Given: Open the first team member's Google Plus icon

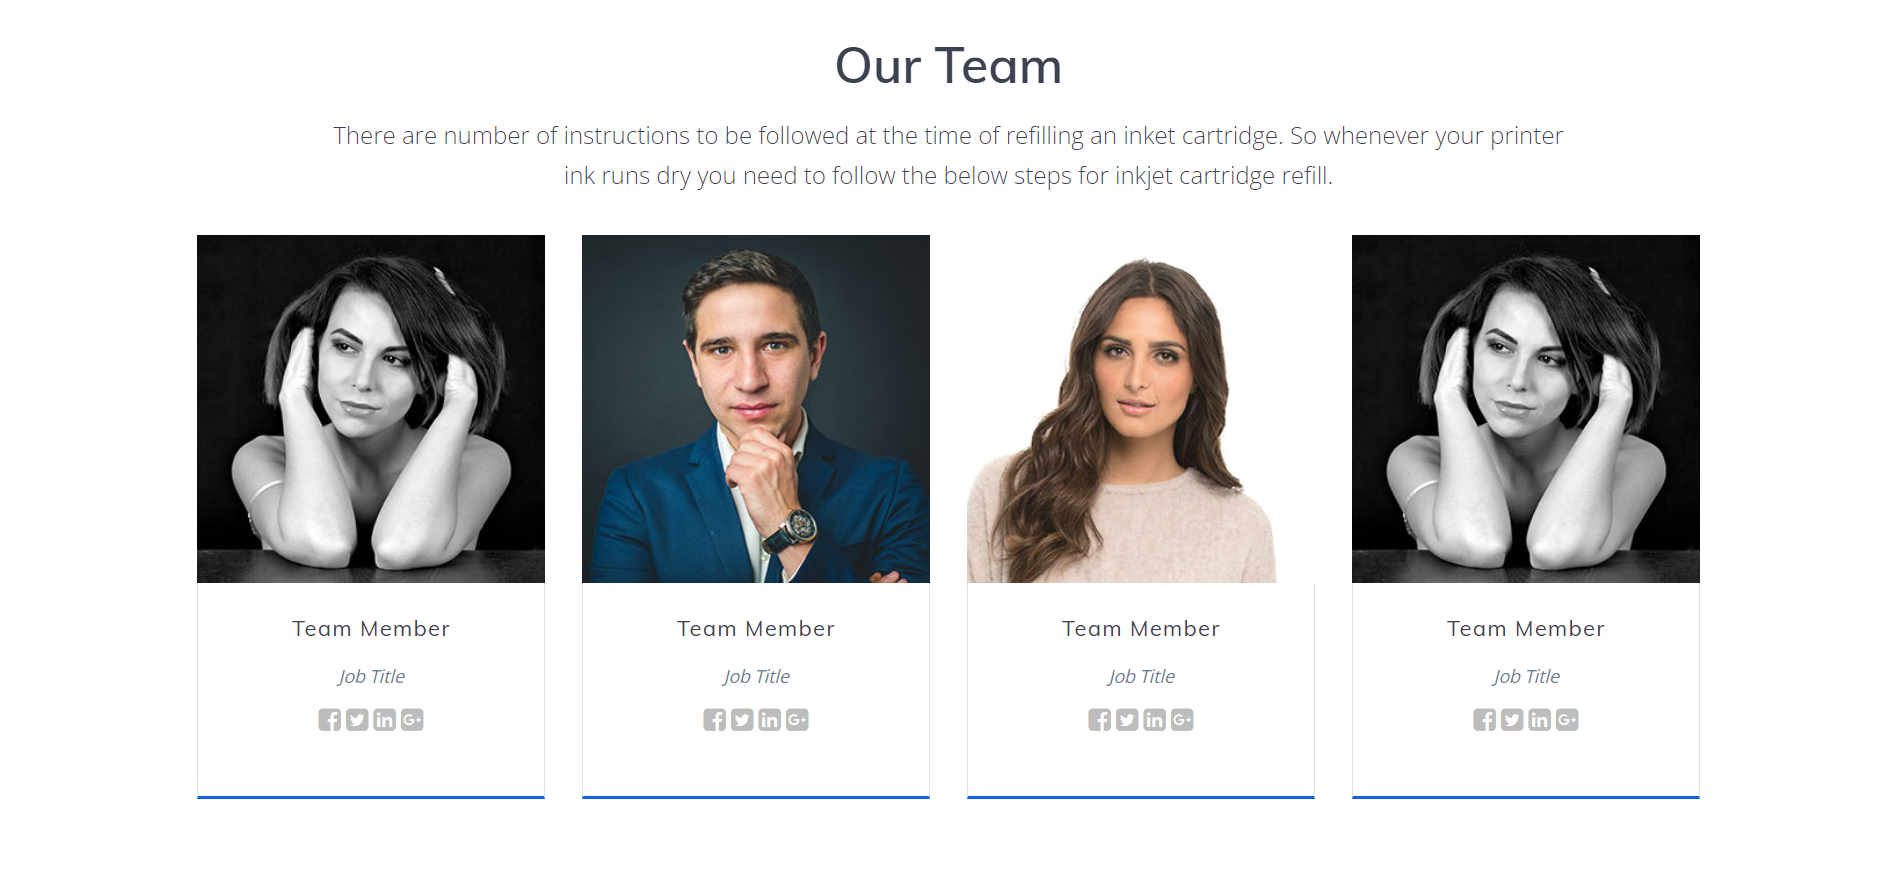Looking at the screenshot, I should [412, 720].
